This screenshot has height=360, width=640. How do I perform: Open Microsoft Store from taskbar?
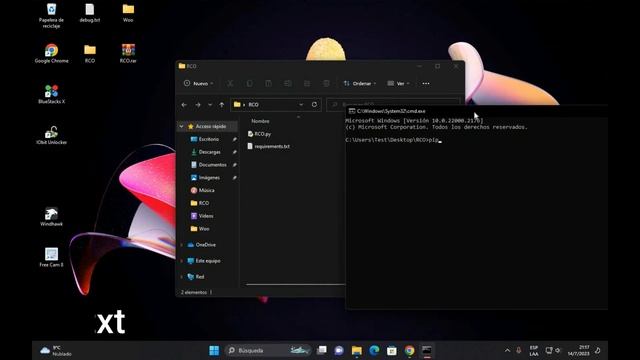(x=392, y=350)
